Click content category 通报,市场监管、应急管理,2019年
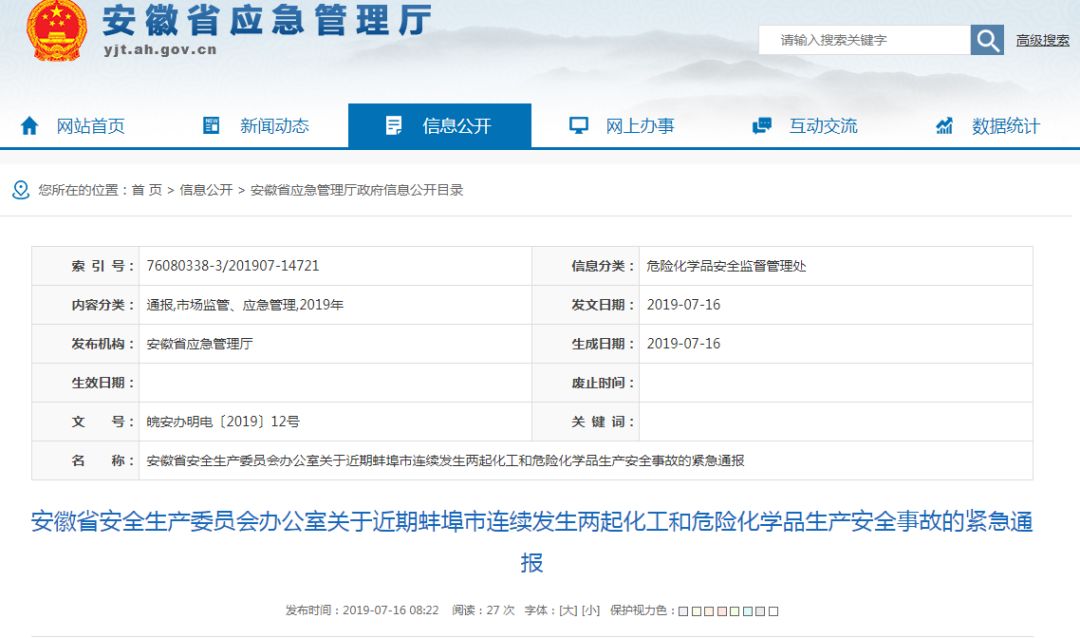This screenshot has height=638, width=1080. pos(245,305)
